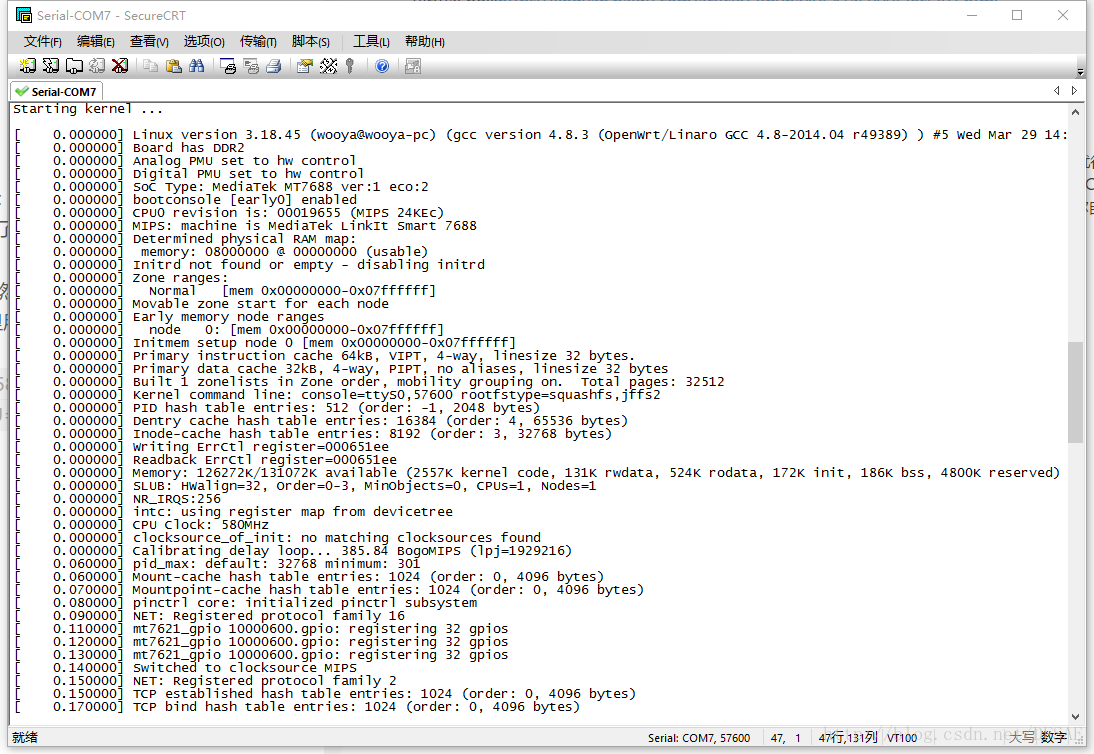
Task: Click the Disconnect red X icon
Action: 120,66
